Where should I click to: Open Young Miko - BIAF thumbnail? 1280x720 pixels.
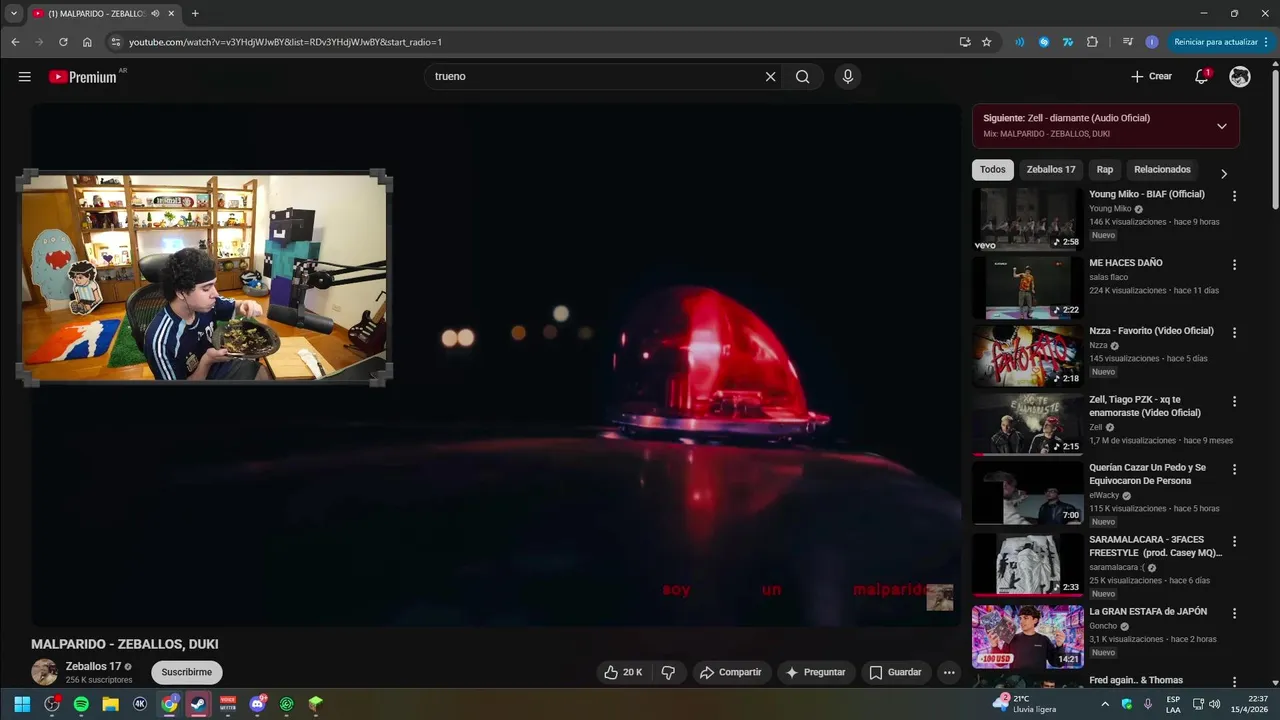pos(1028,219)
